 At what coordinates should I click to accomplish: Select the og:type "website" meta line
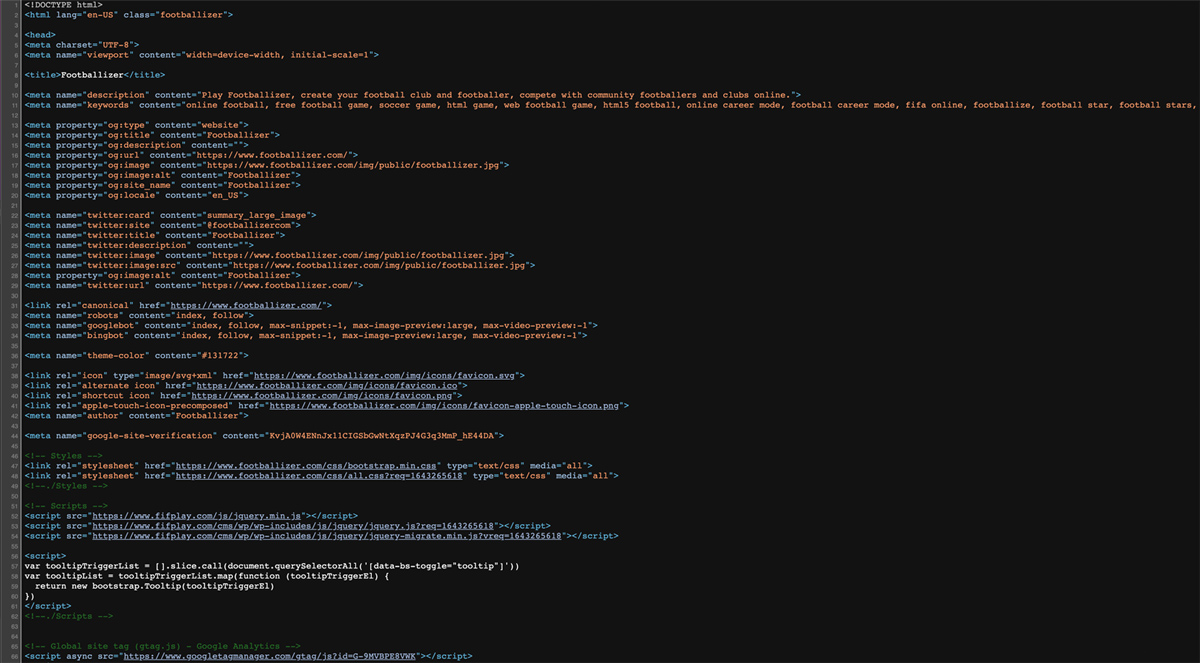(136, 125)
